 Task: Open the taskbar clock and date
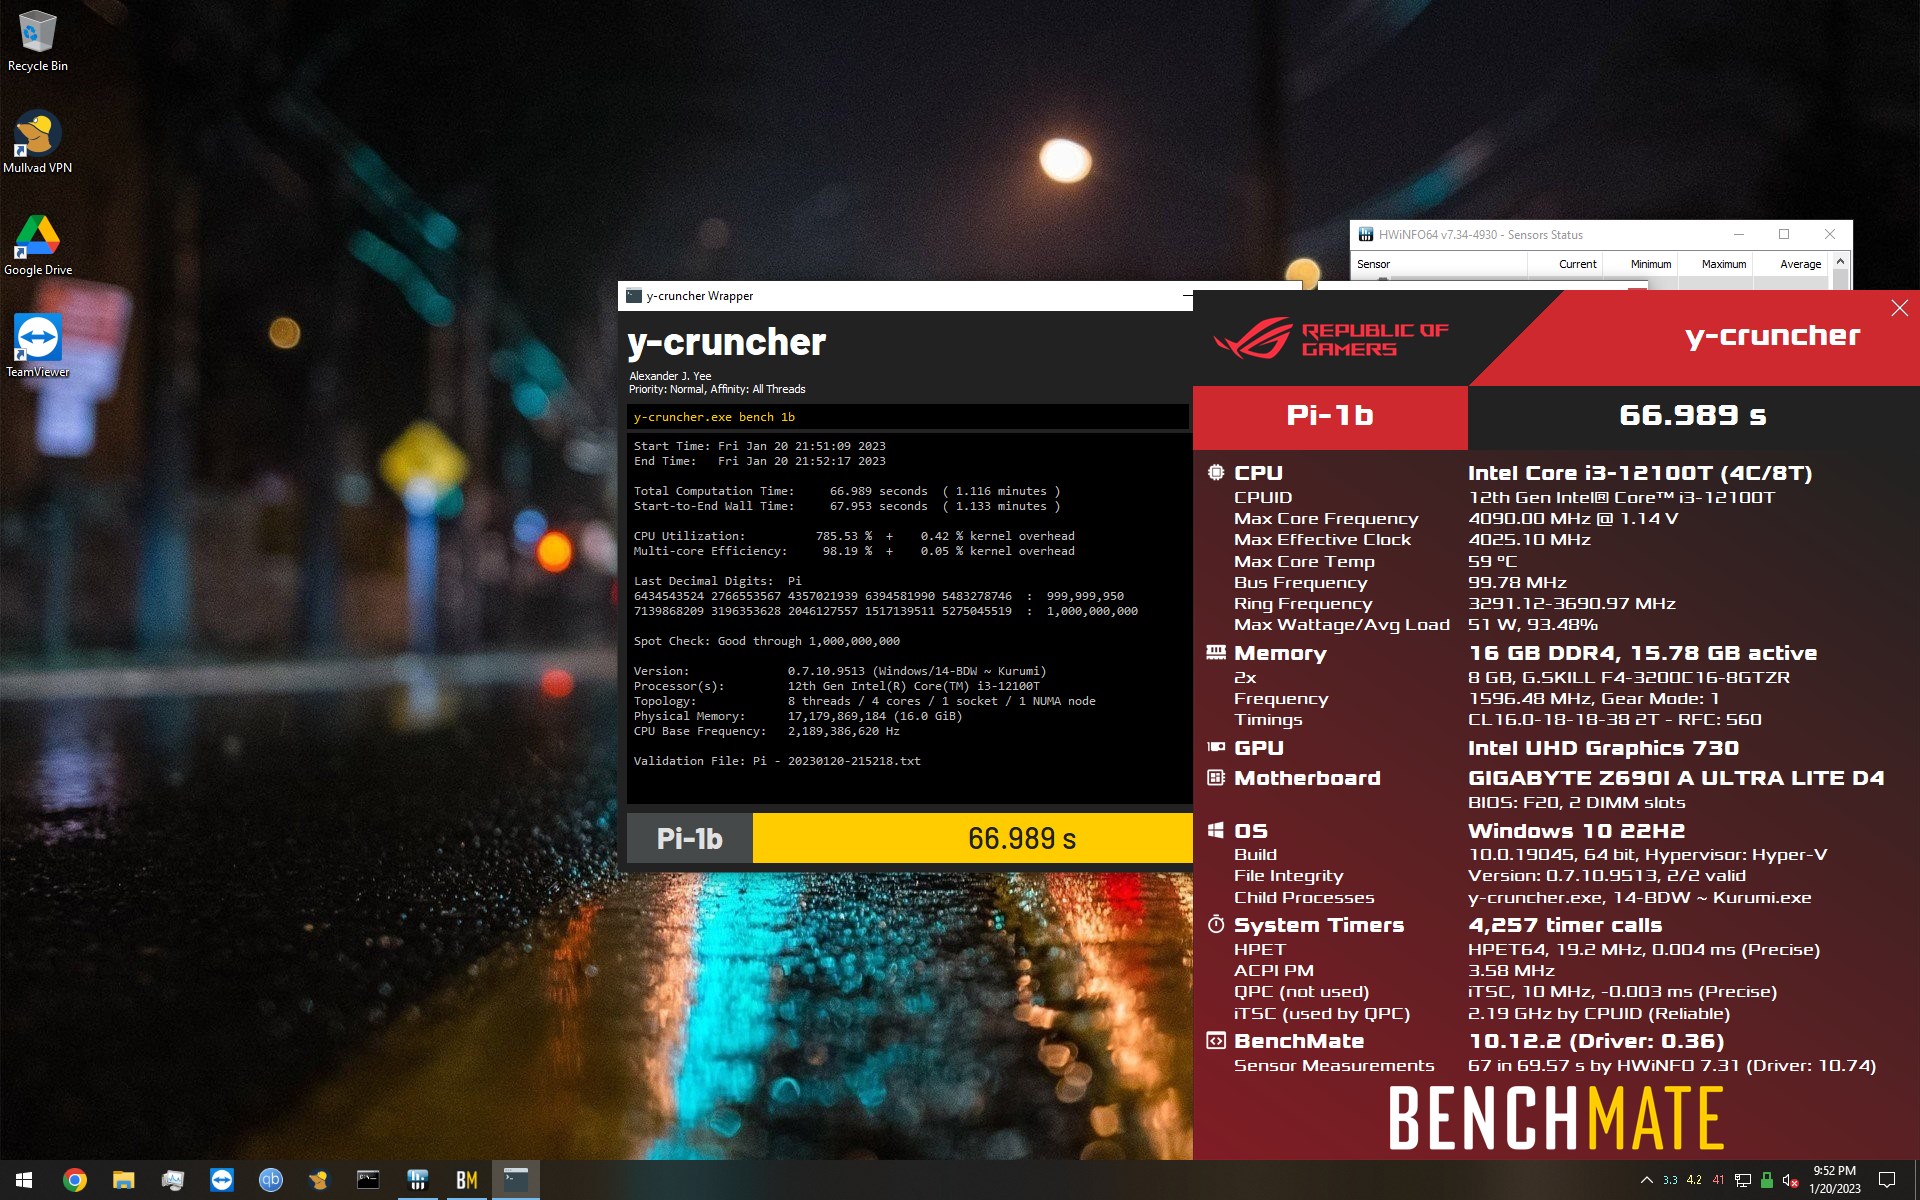point(1834,1180)
